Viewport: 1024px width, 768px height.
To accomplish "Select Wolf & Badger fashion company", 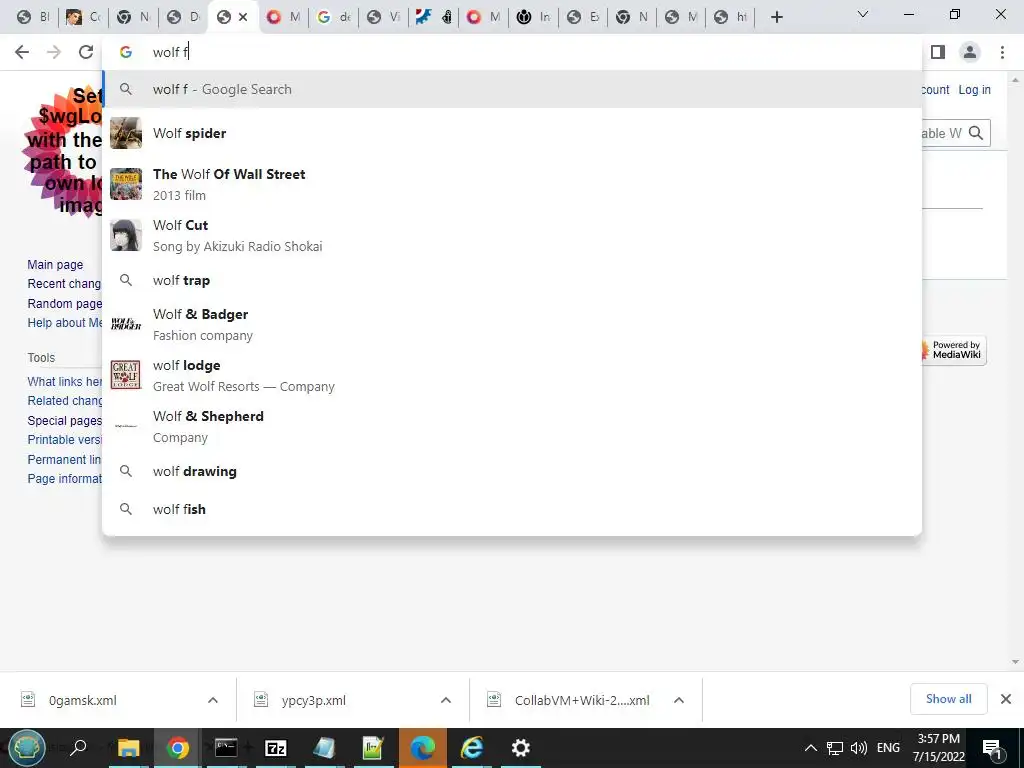I will pos(513,324).
